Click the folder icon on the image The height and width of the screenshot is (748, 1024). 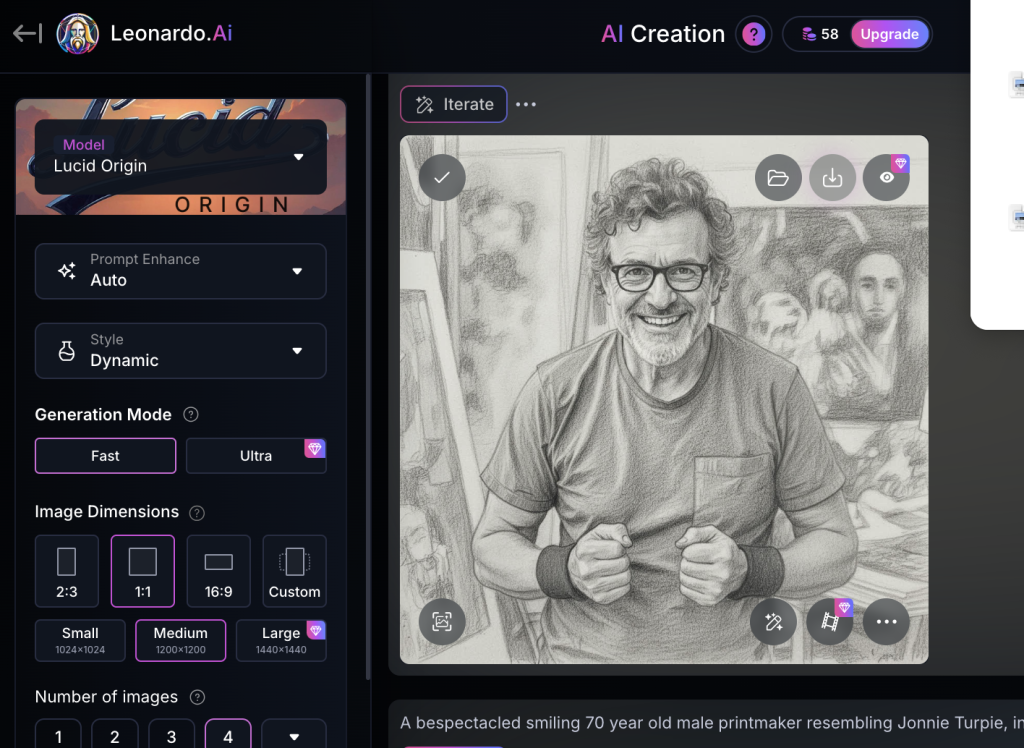778,178
